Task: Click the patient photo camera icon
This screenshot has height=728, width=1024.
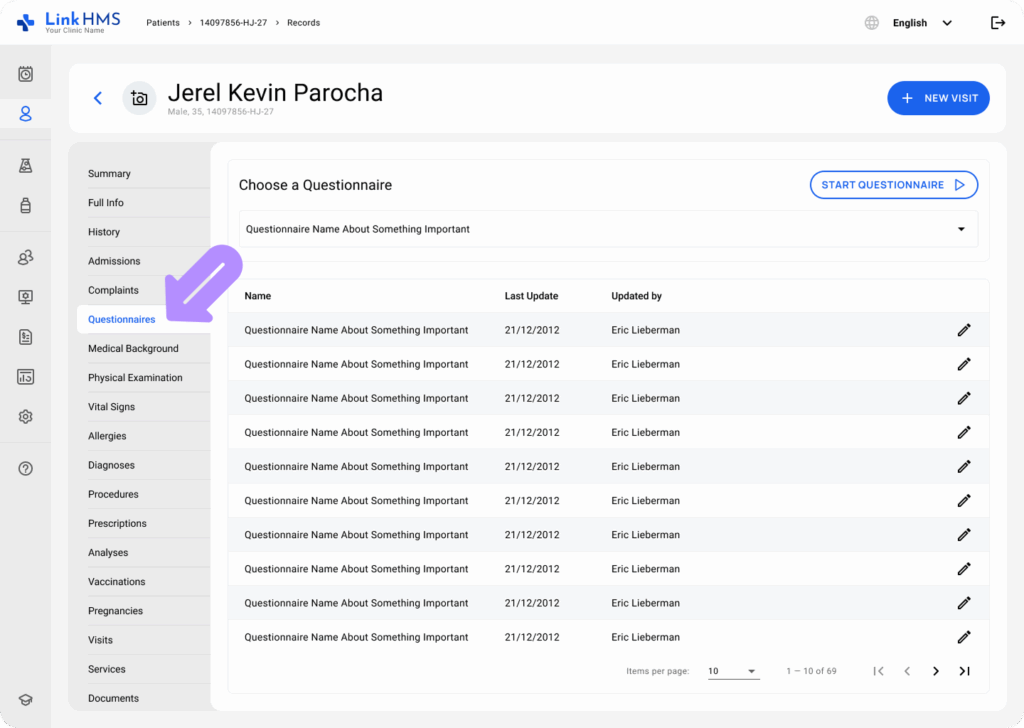Action: click(139, 98)
